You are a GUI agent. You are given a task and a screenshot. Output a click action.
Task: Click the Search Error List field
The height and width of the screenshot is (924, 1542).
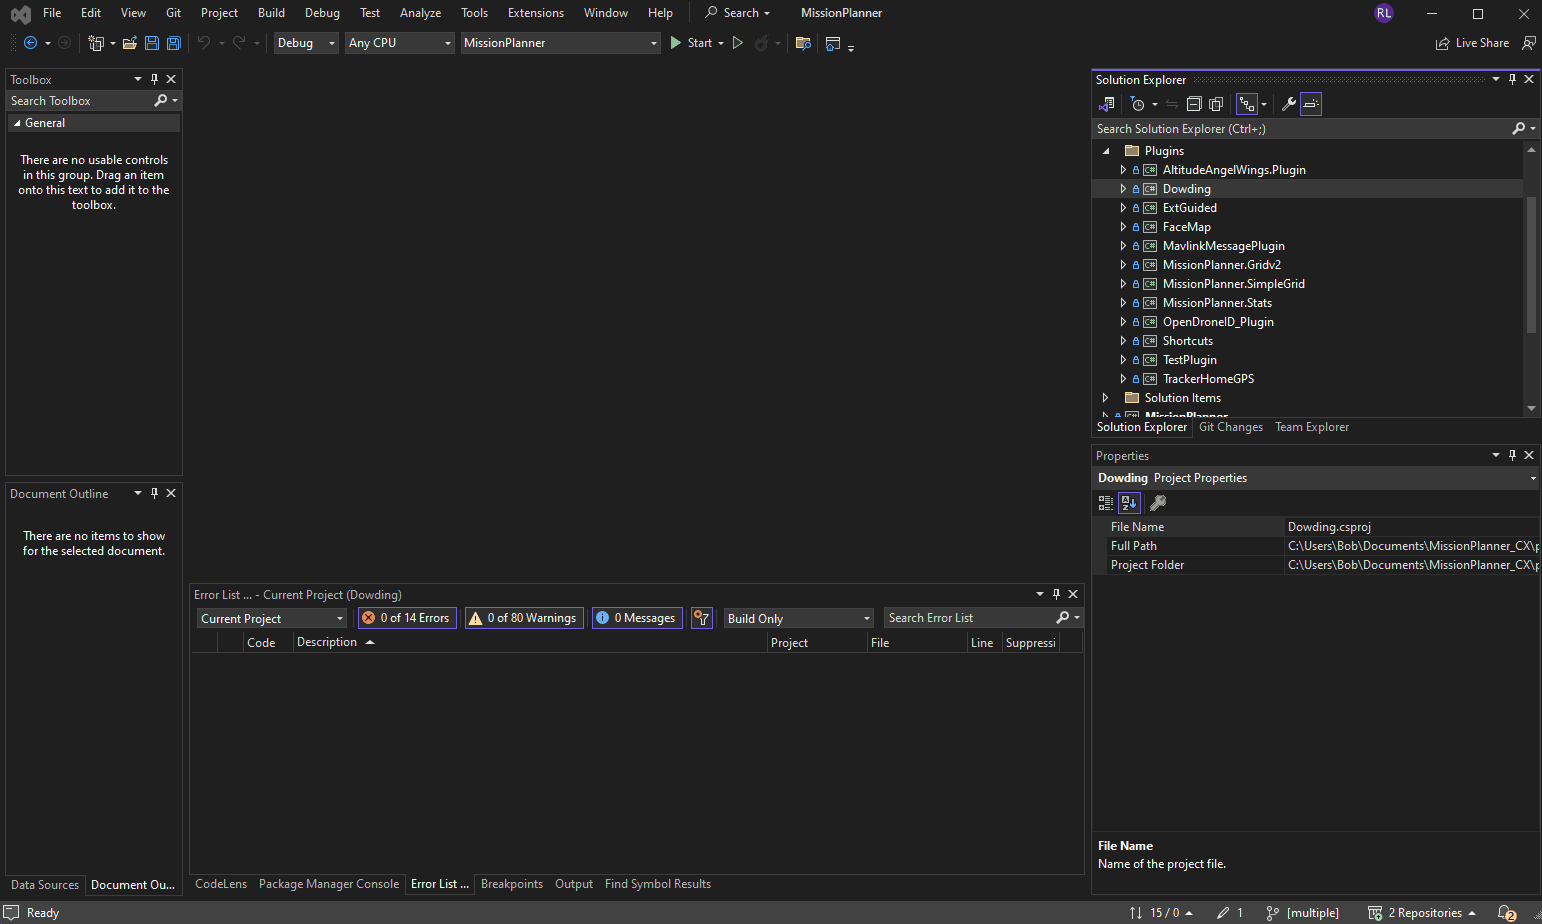click(968, 618)
